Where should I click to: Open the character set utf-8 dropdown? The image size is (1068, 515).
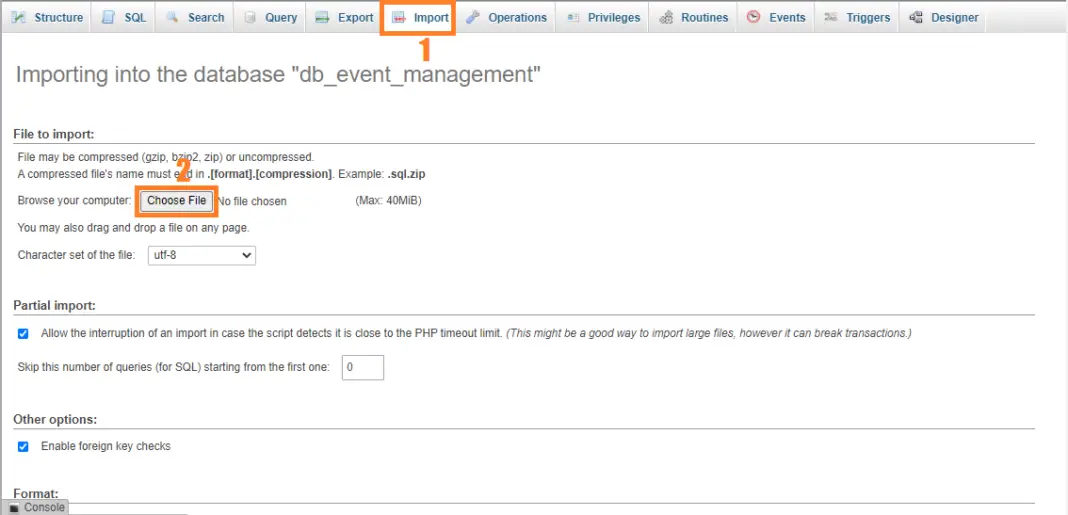[x=201, y=255]
